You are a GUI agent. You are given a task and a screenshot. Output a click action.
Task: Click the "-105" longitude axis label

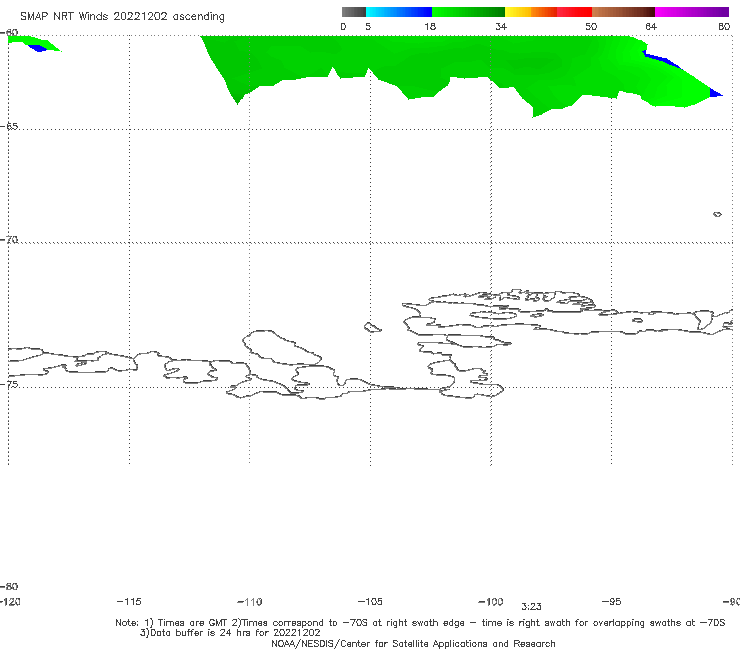pyautogui.click(x=370, y=602)
